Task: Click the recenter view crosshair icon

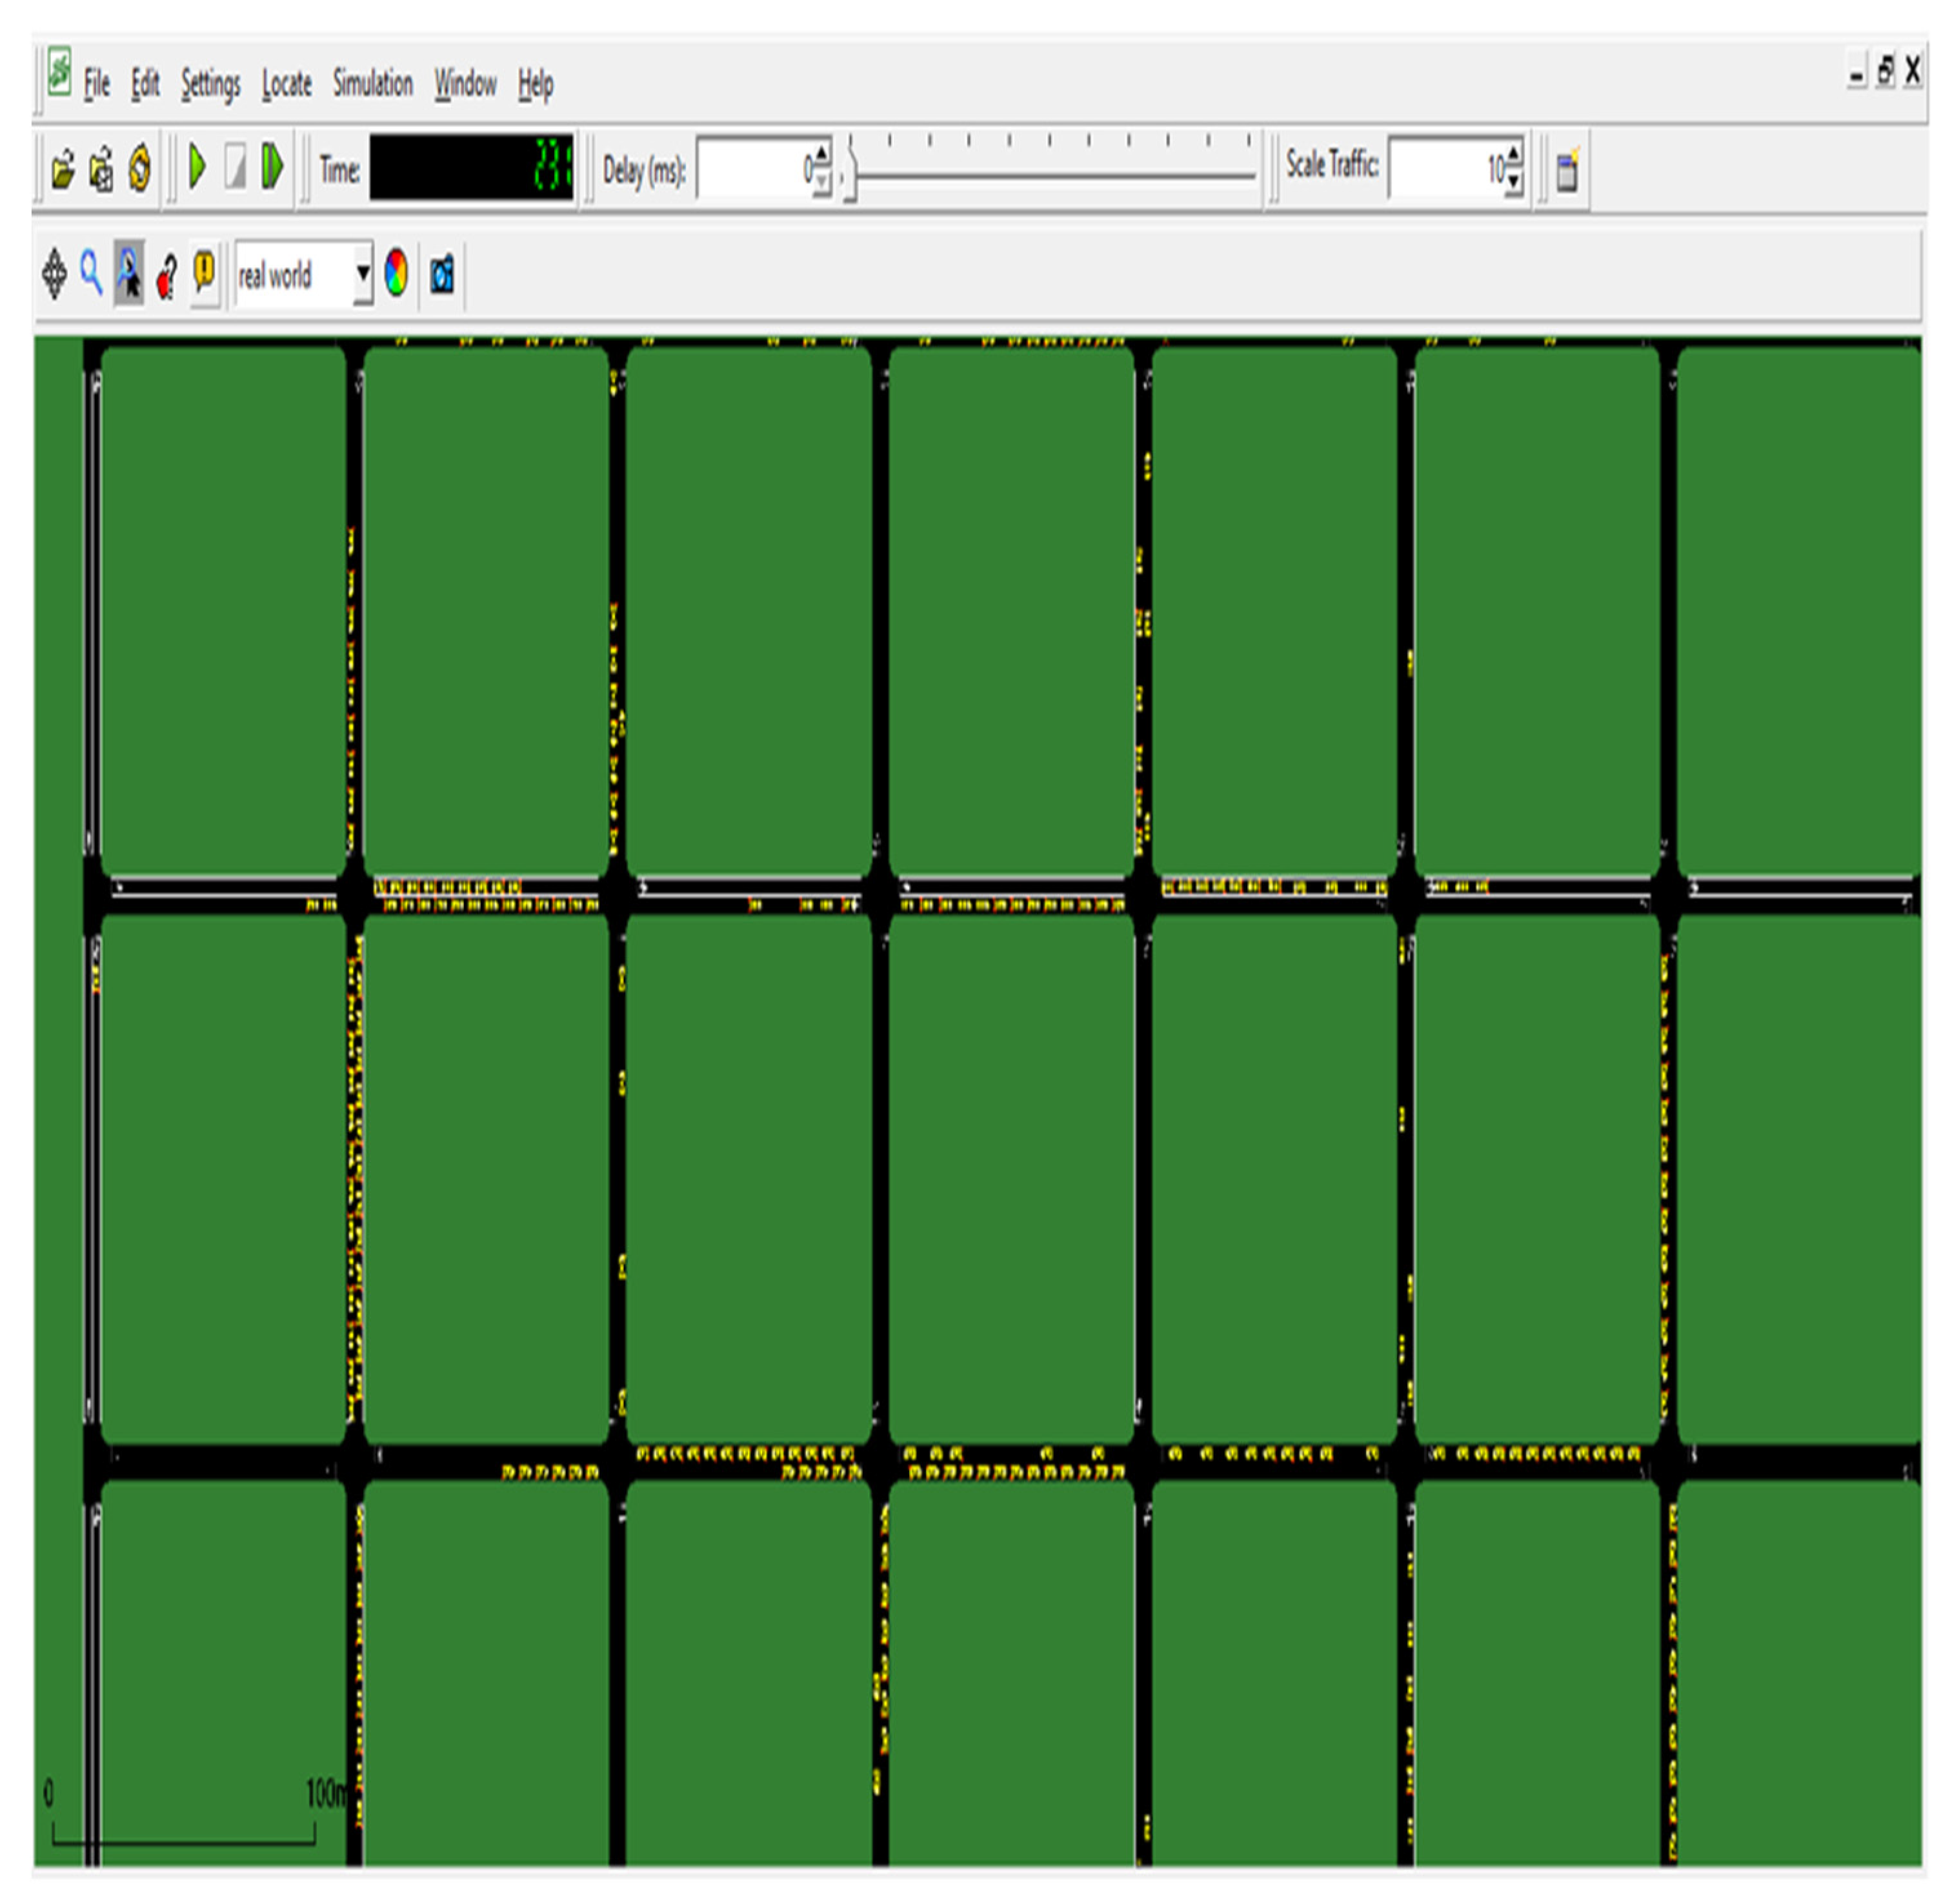Action: [x=54, y=274]
